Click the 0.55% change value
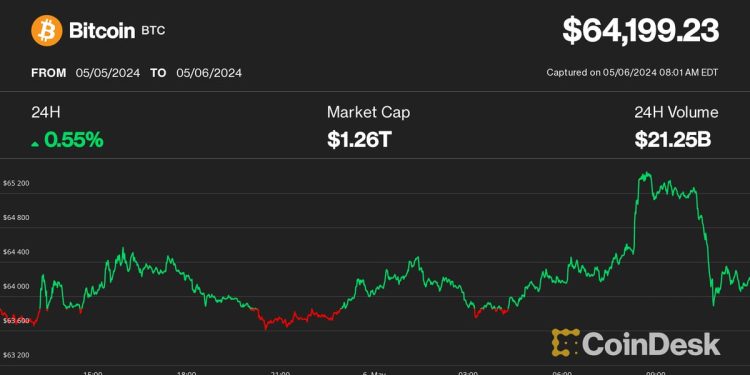 74,140
